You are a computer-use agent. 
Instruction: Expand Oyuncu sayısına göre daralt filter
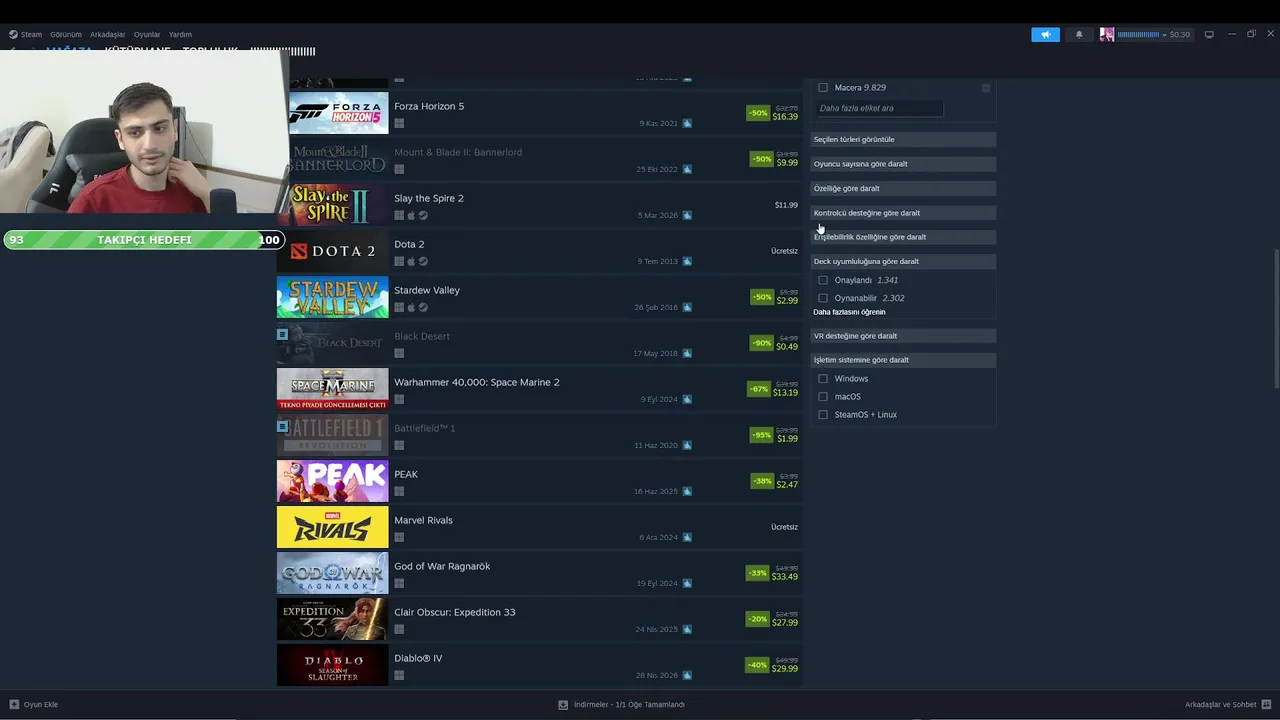[903, 164]
